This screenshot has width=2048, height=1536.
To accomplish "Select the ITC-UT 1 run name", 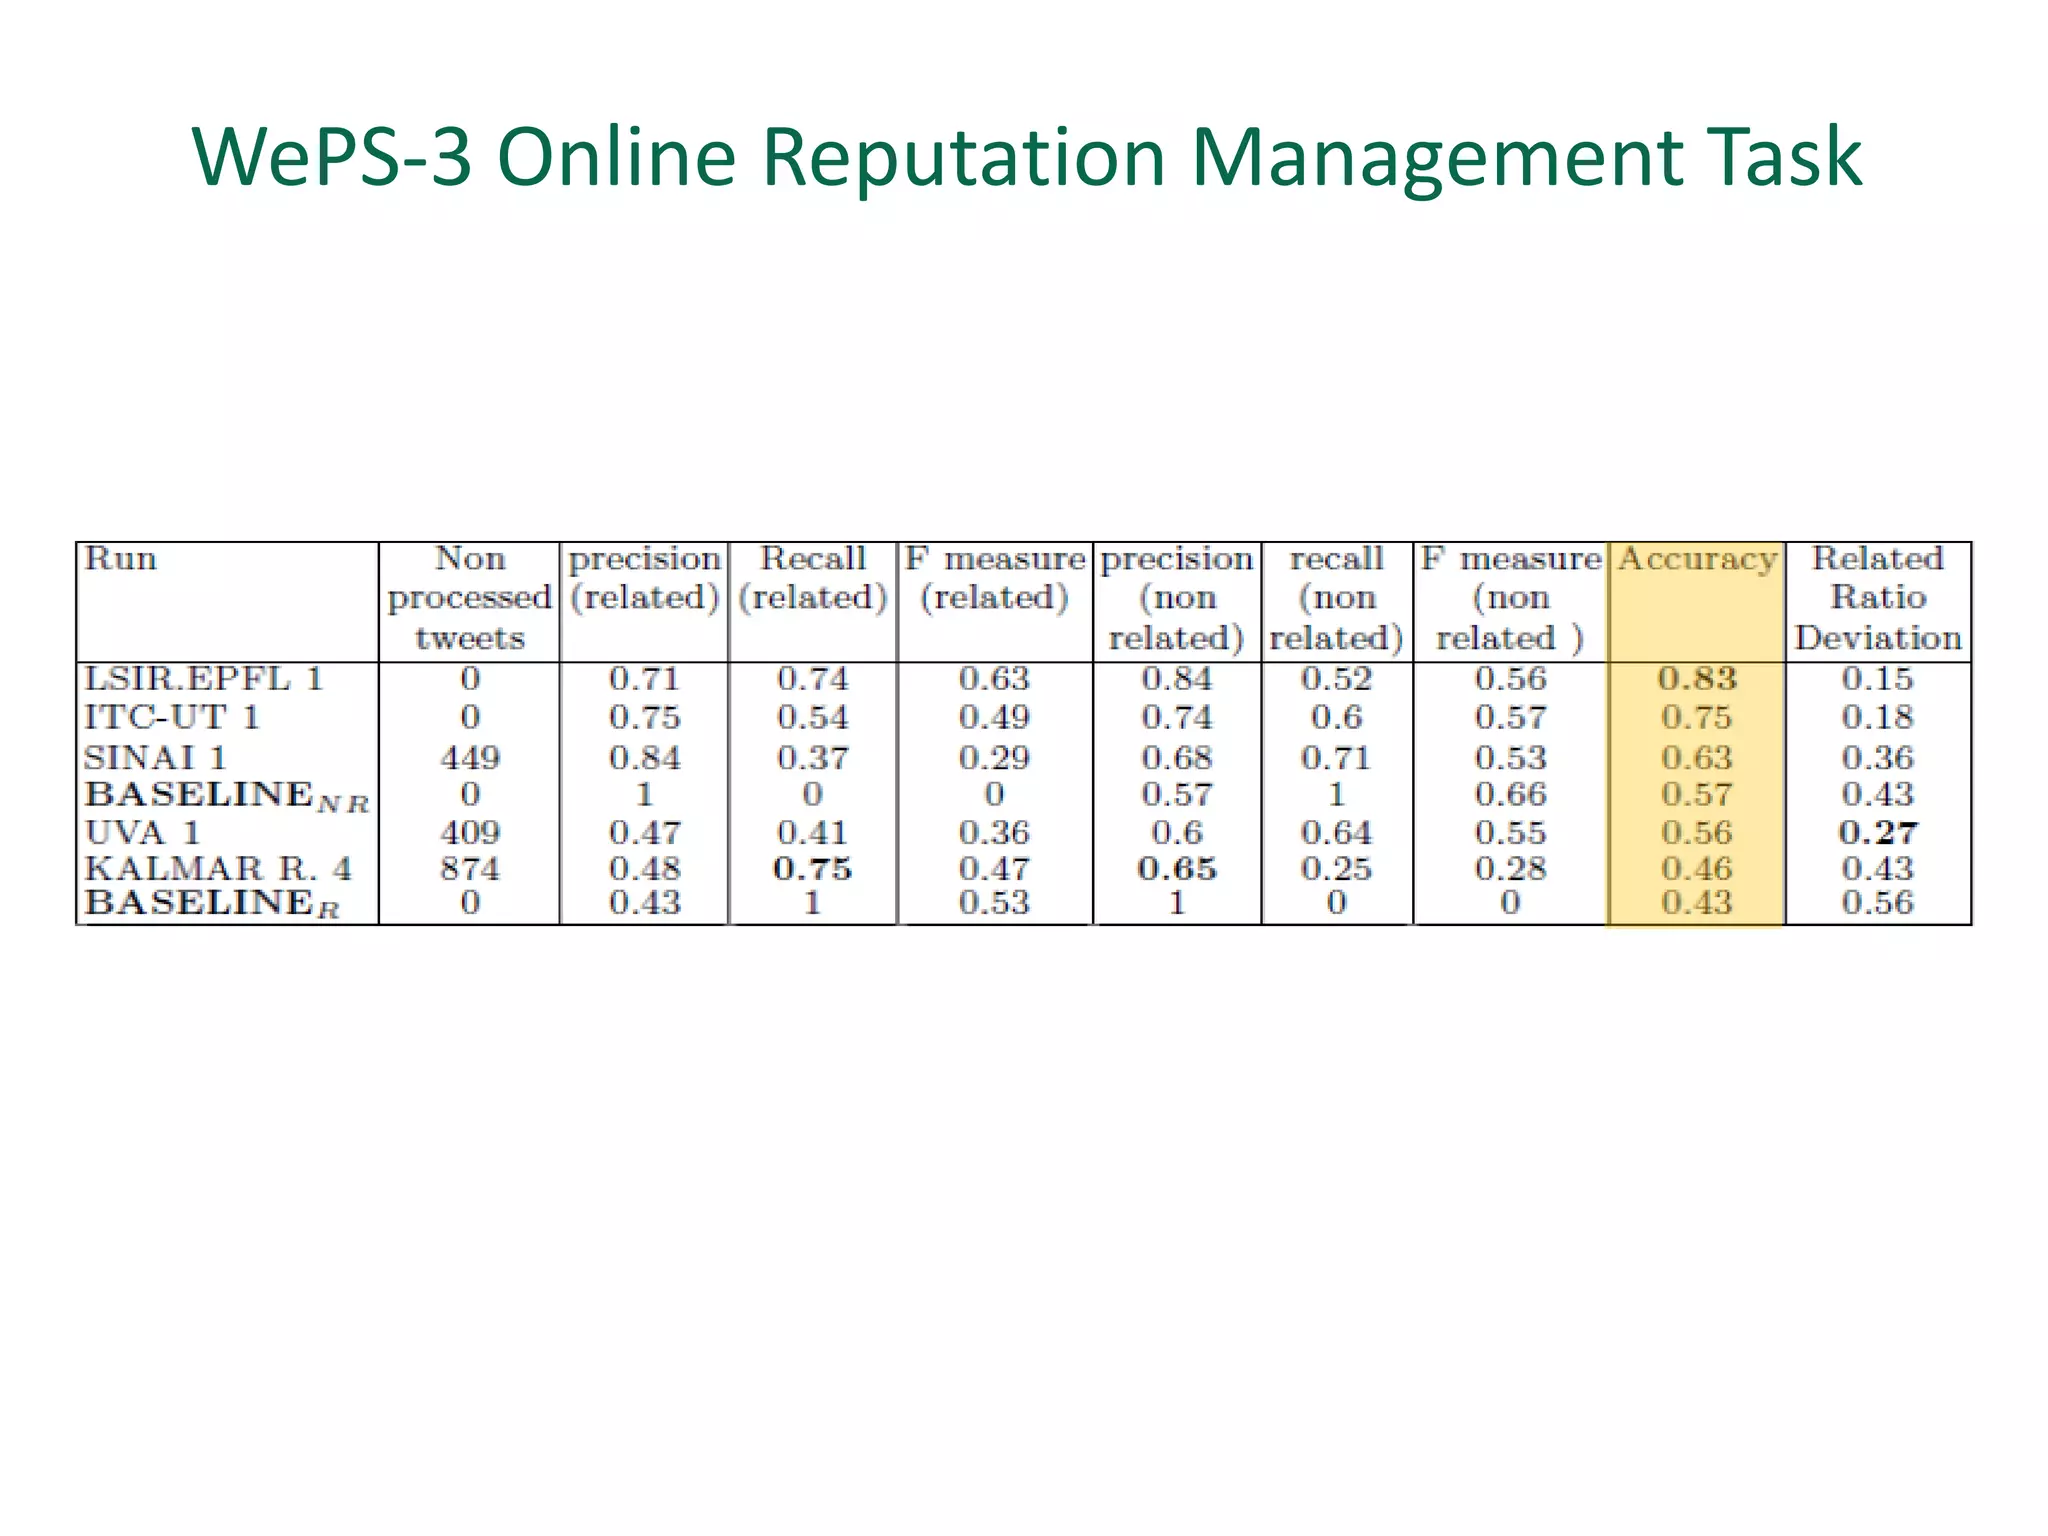I will click(x=172, y=717).
